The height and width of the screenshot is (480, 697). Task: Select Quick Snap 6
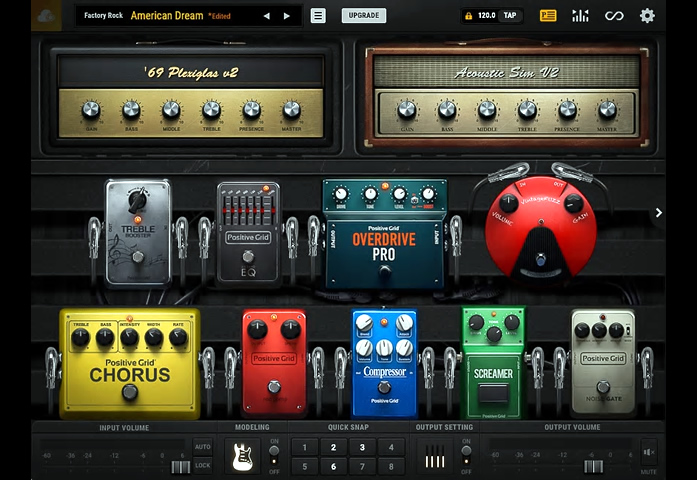point(333,467)
